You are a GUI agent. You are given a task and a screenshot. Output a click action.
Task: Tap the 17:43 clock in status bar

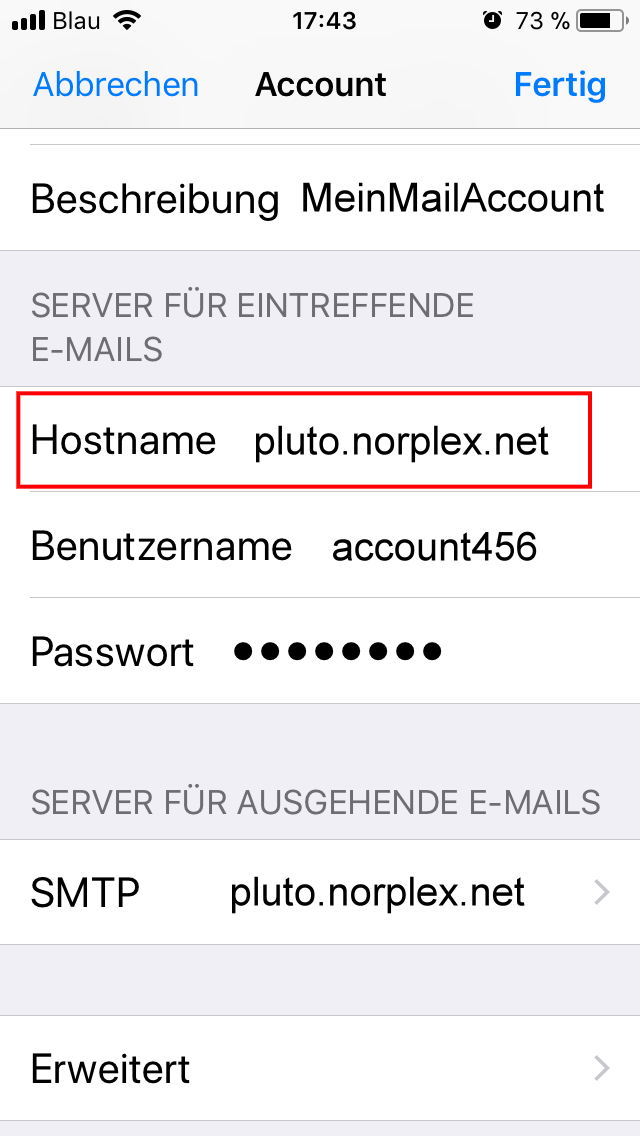(x=324, y=21)
